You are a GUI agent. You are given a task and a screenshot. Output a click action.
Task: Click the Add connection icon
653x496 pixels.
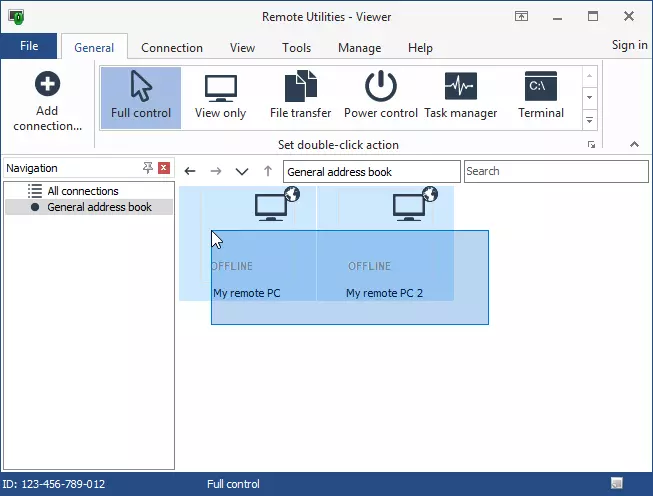(47, 85)
